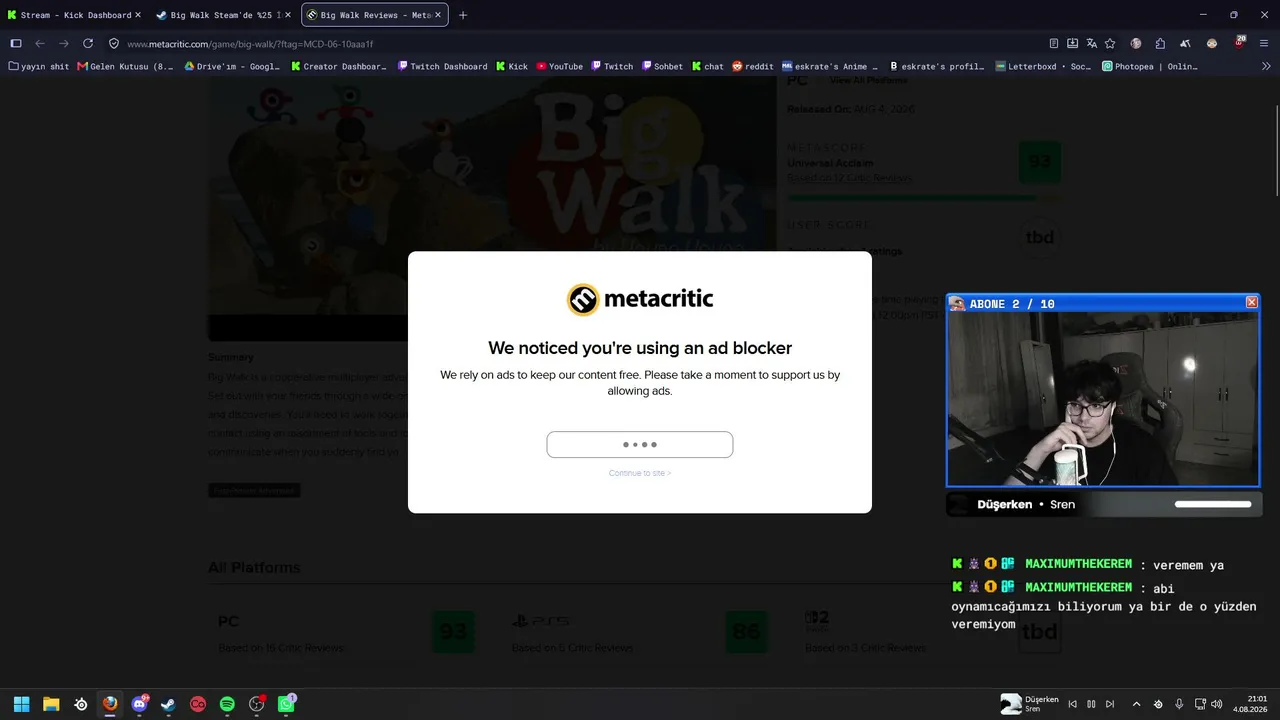Screen dimensions: 1280x720
Task: Open the Sohbet bookmark
Action: coord(662,67)
